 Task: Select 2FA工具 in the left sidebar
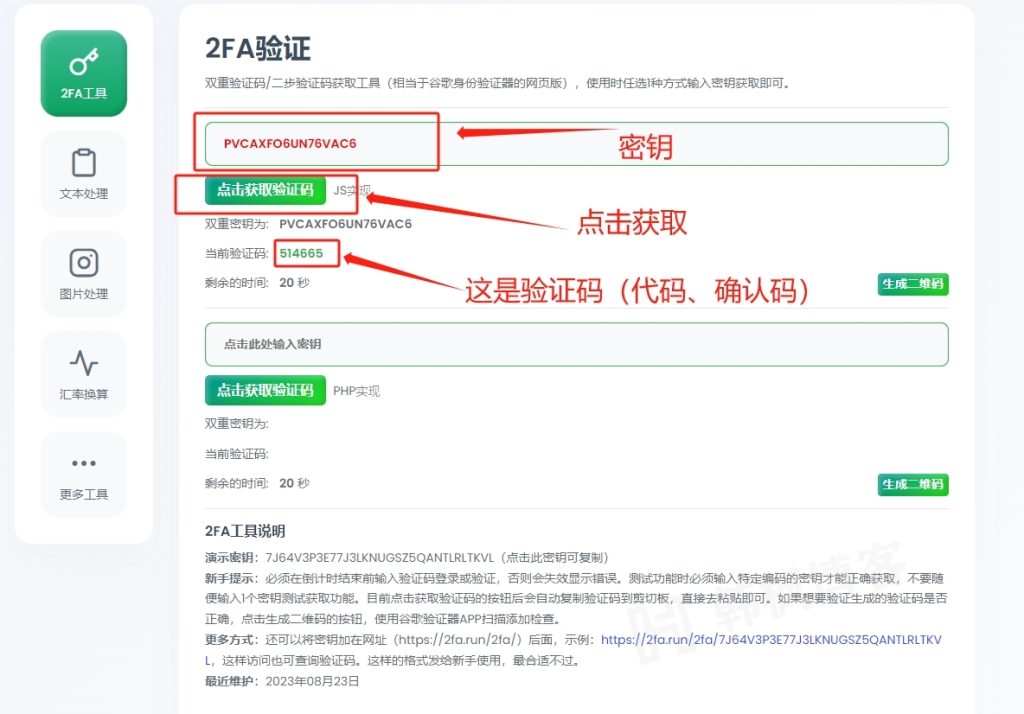tap(83, 71)
